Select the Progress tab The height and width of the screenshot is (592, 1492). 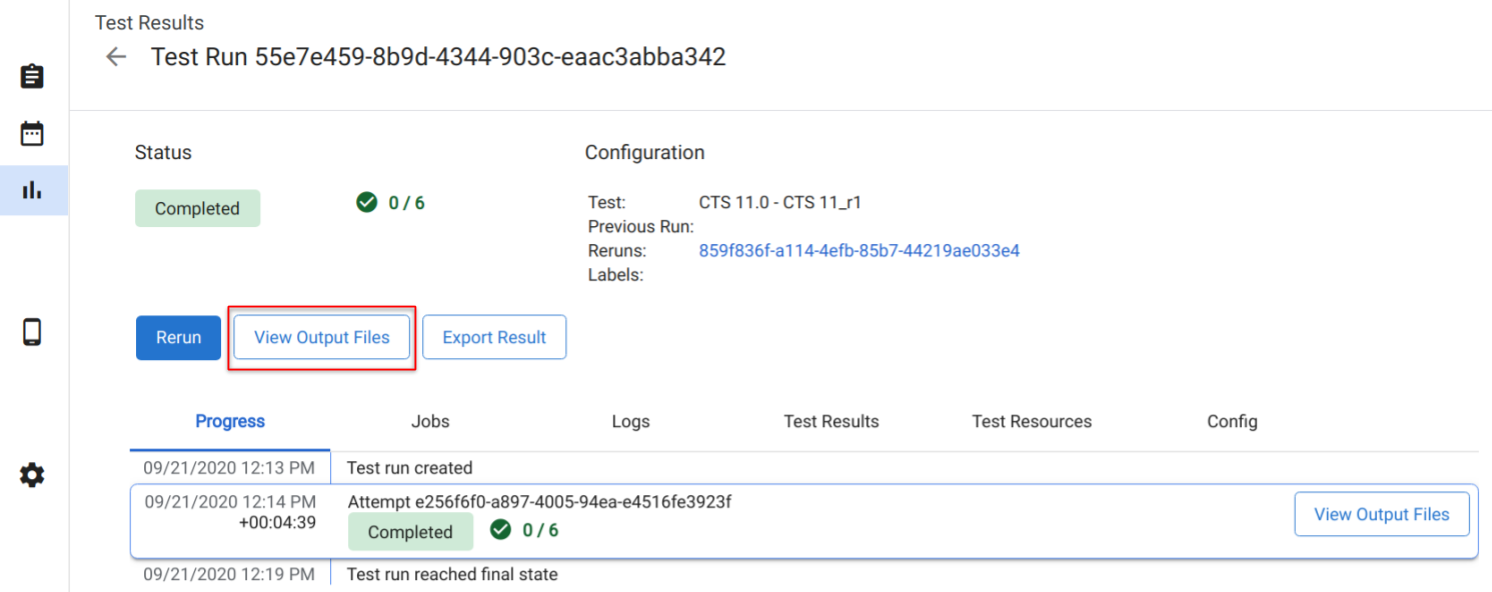(x=230, y=421)
